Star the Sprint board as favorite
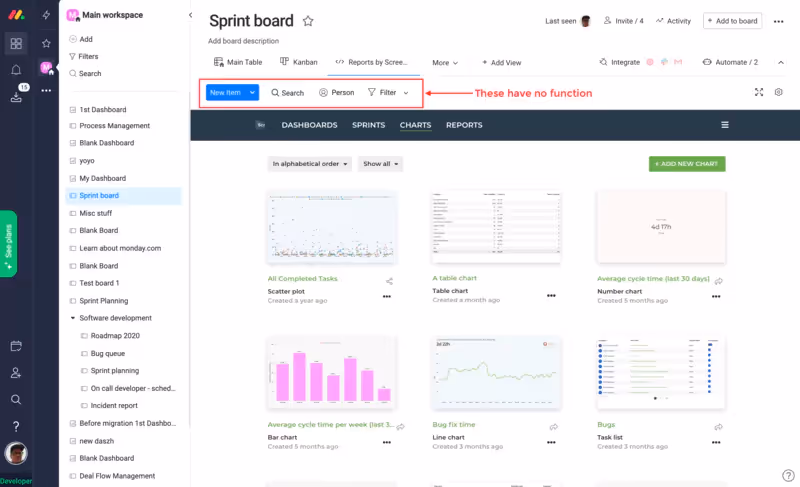This screenshot has height=487, width=800. click(308, 21)
